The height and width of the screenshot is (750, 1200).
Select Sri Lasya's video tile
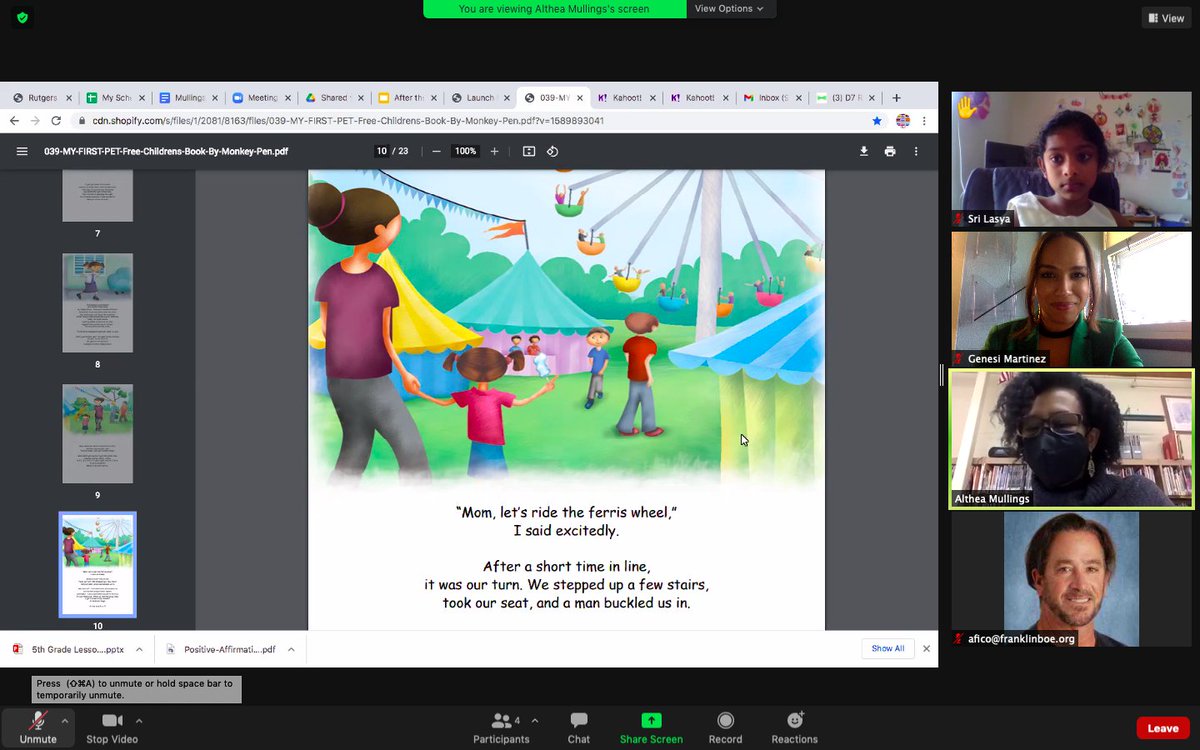(1071, 159)
